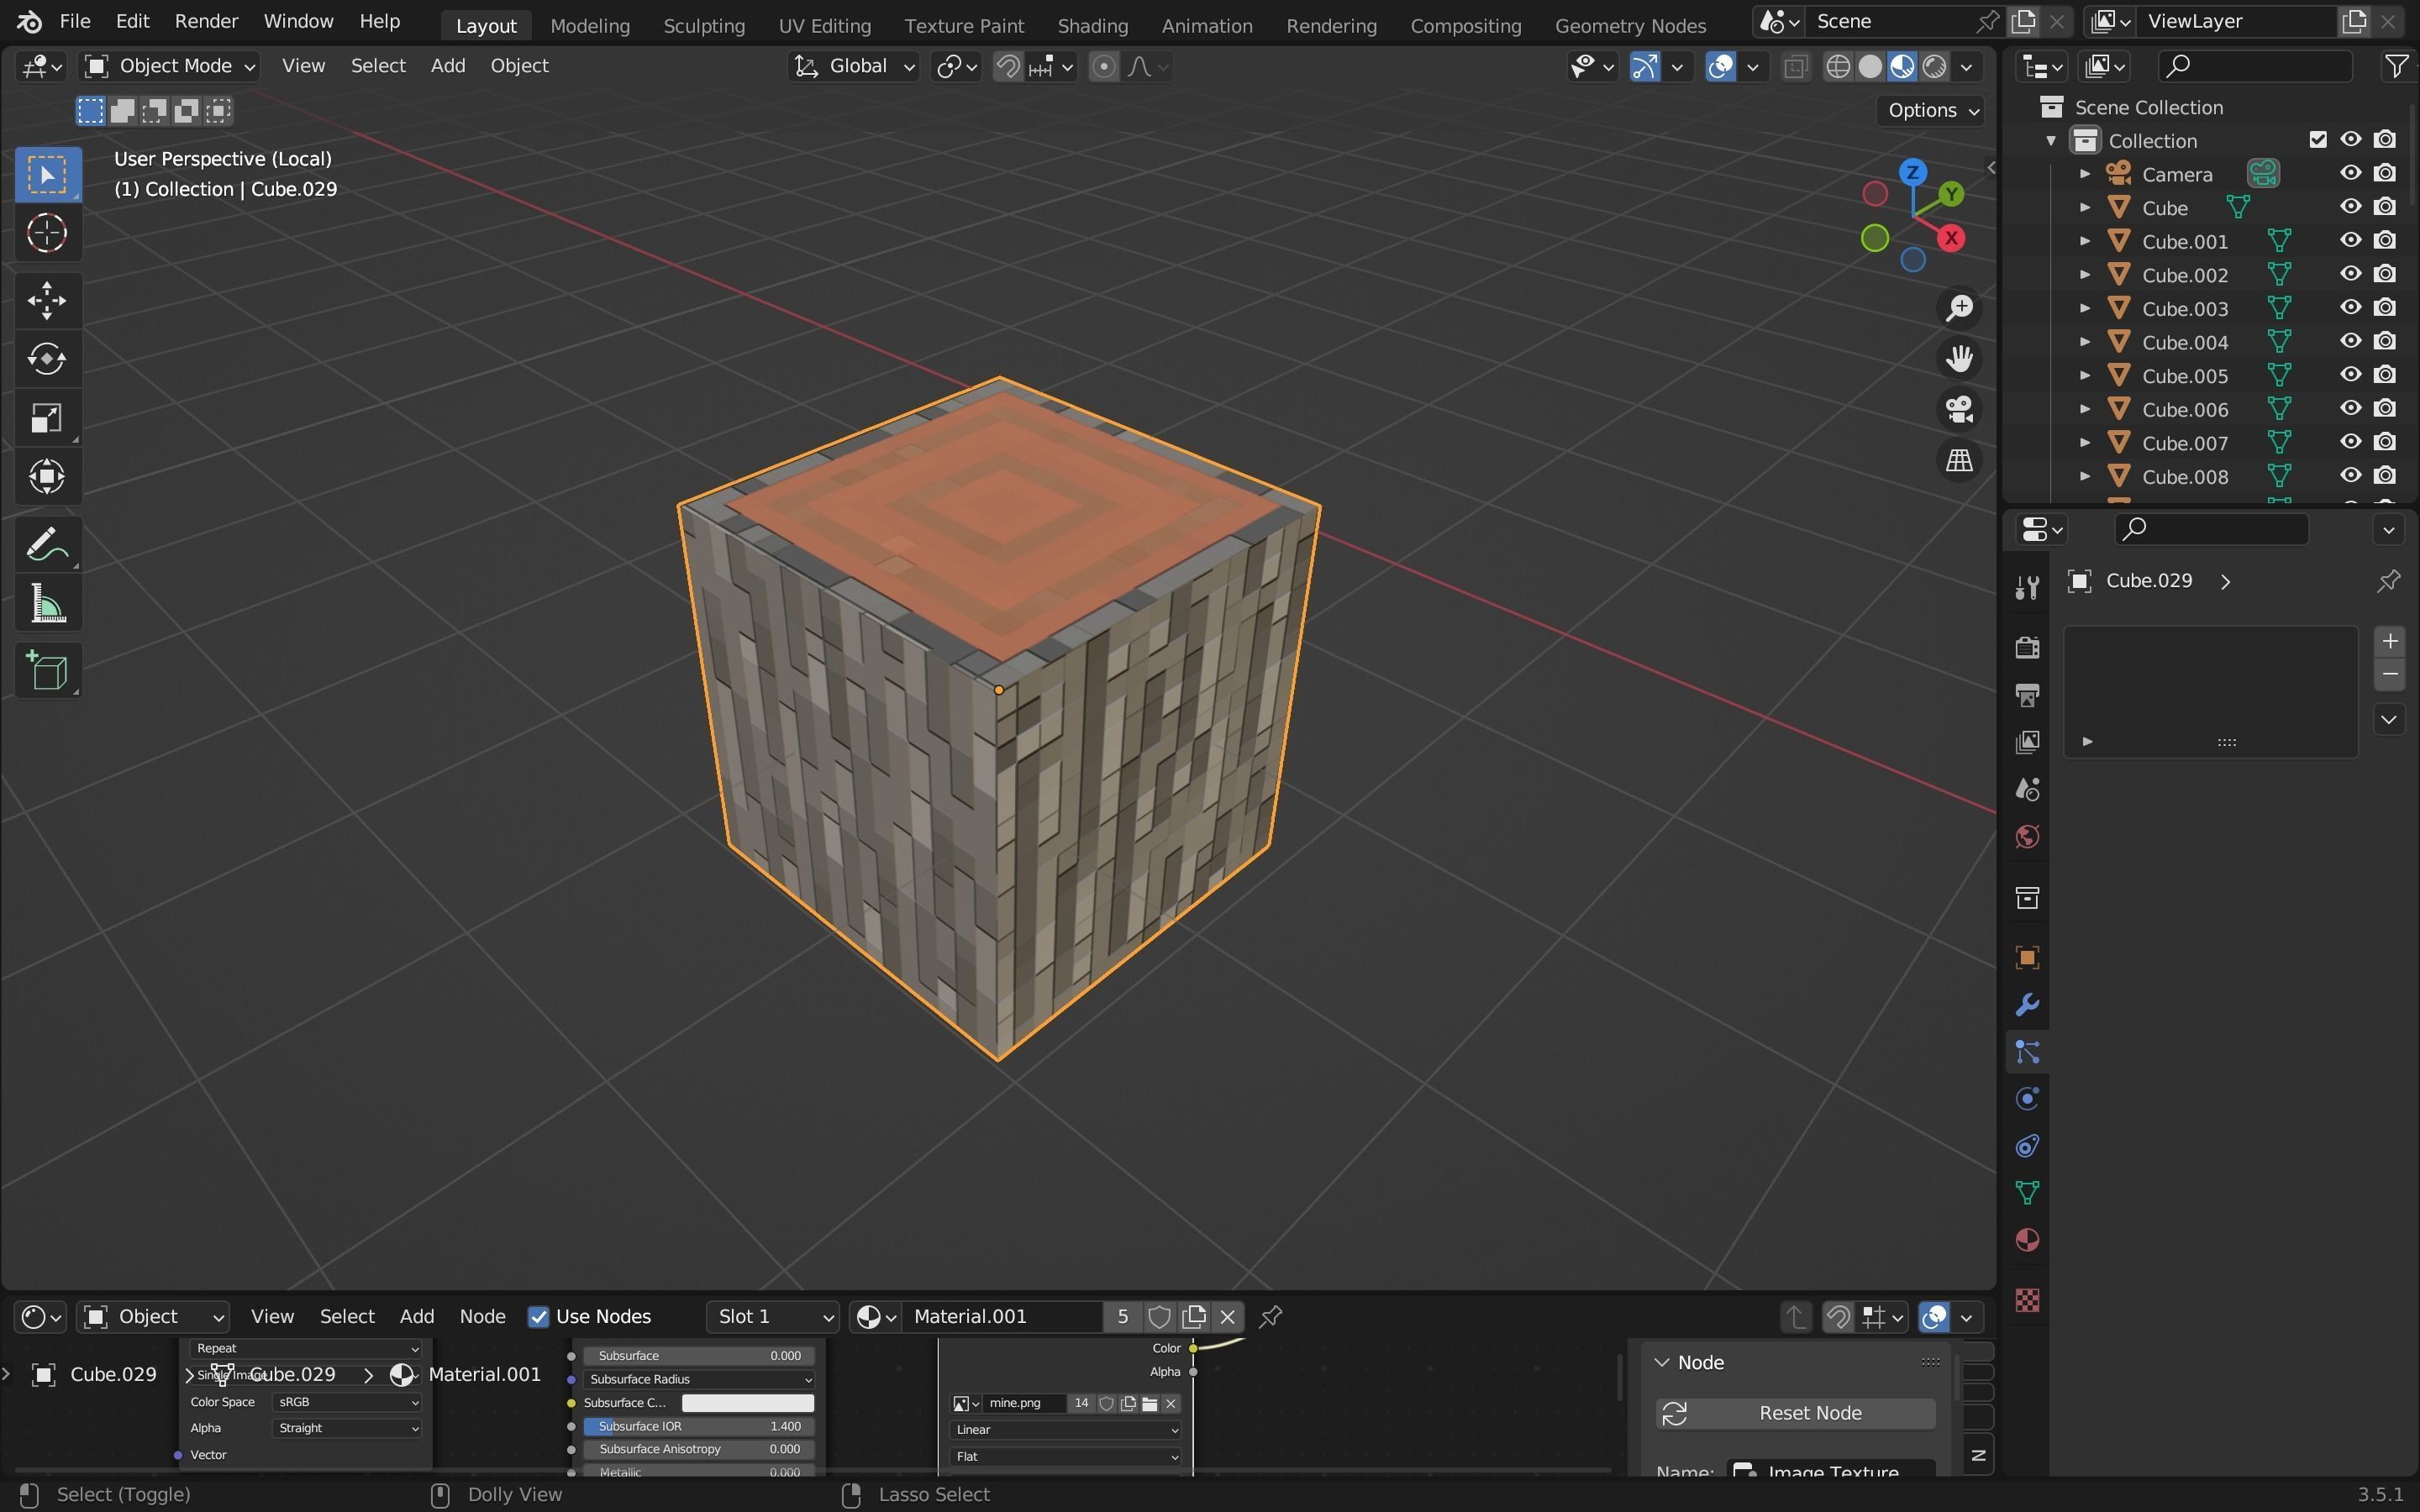This screenshot has height=1512, width=2420.
Task: Remove material slot with minus button
Action: coord(2389,674)
